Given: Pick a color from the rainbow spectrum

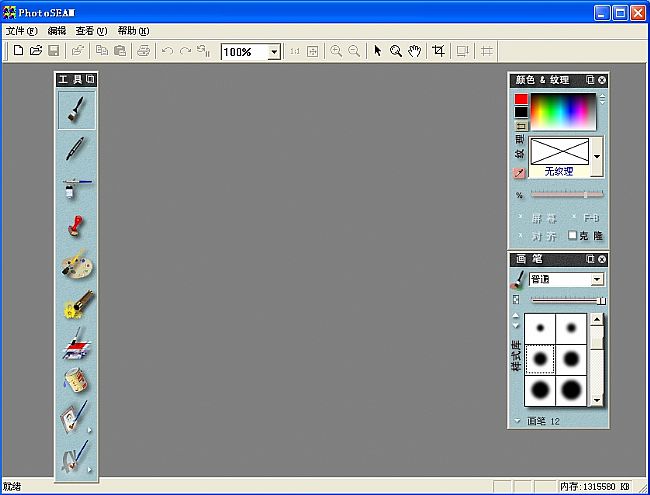Looking at the screenshot, I should (x=563, y=112).
